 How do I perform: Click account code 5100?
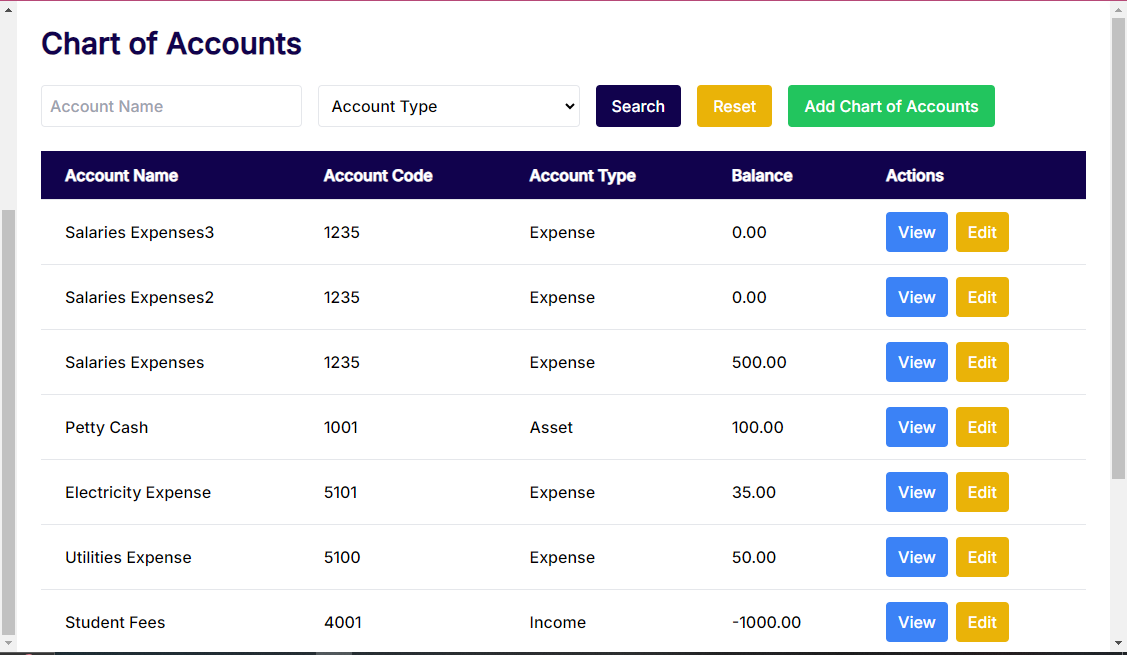pyautogui.click(x=342, y=557)
